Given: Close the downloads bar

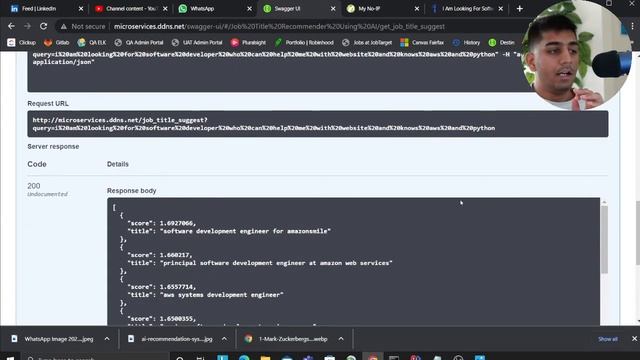Looking at the screenshot, I should point(634,339).
